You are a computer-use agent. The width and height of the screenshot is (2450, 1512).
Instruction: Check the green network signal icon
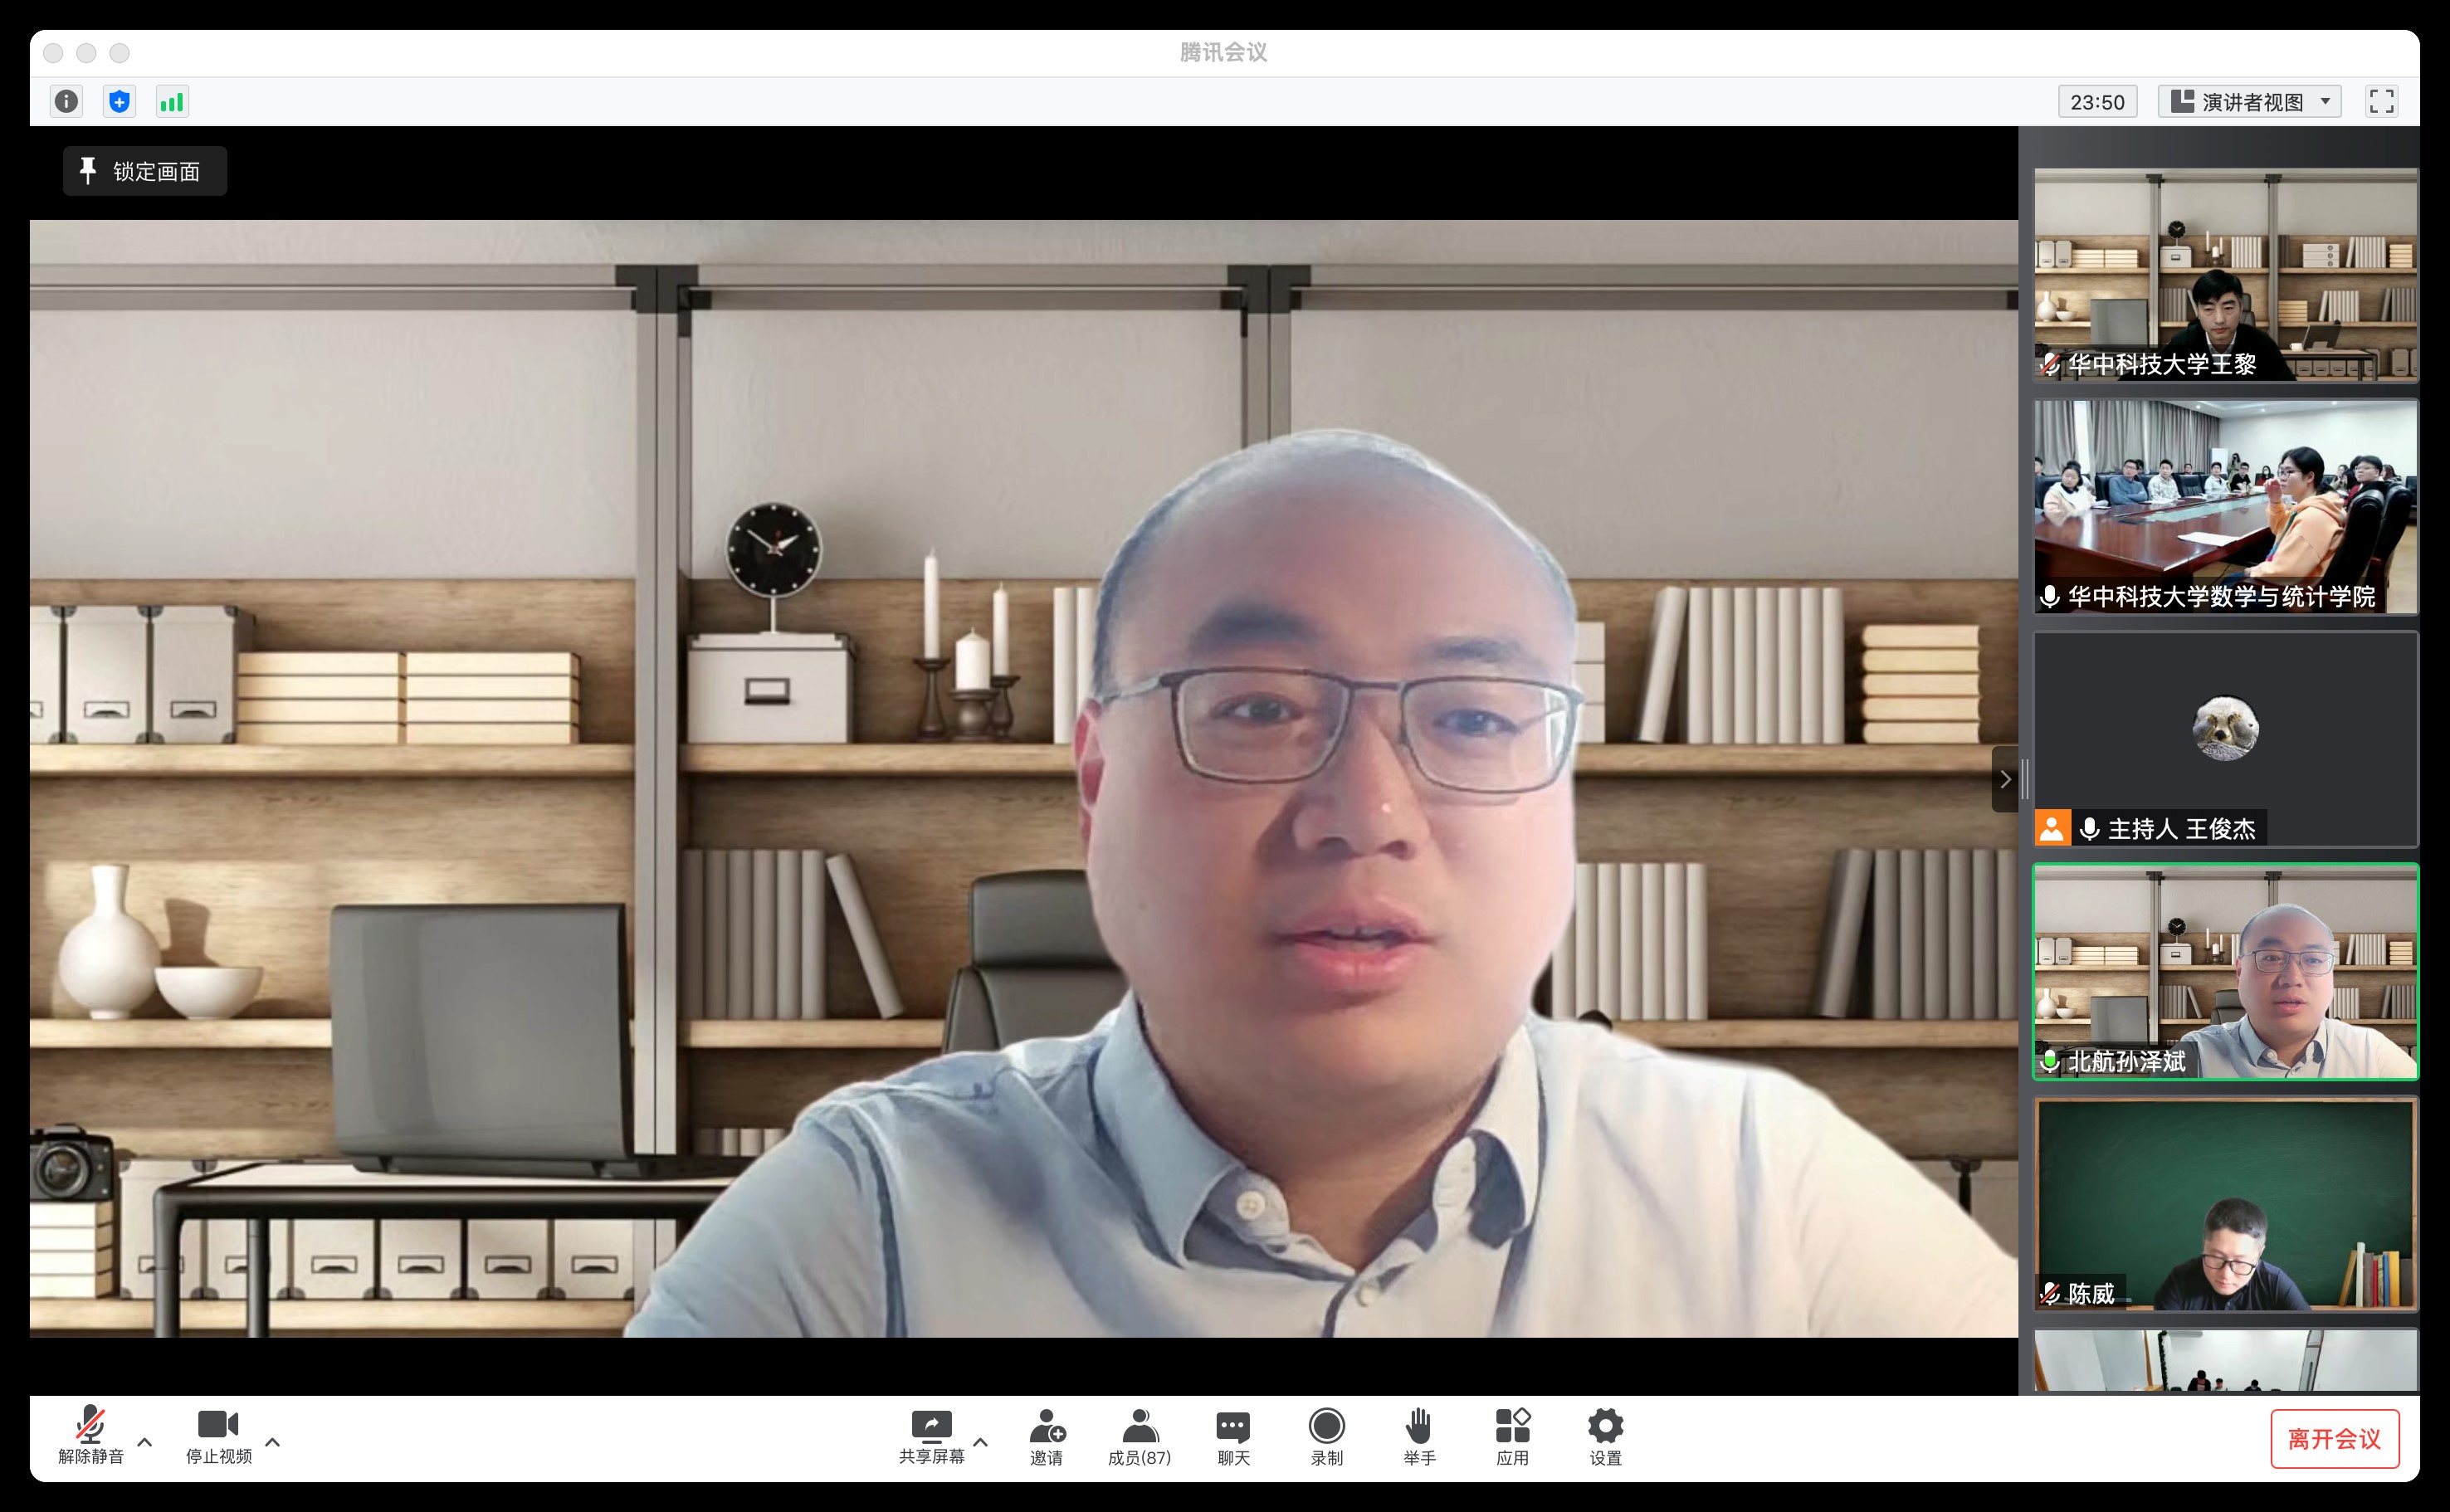click(172, 101)
